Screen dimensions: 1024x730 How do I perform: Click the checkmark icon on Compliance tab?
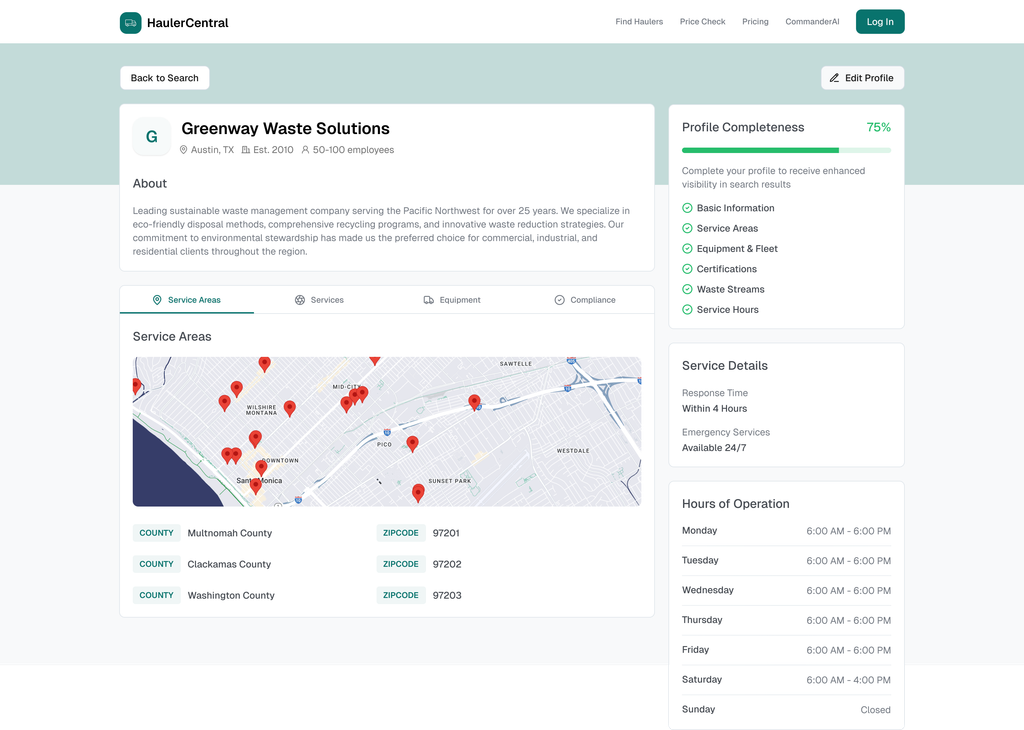[x=560, y=300]
